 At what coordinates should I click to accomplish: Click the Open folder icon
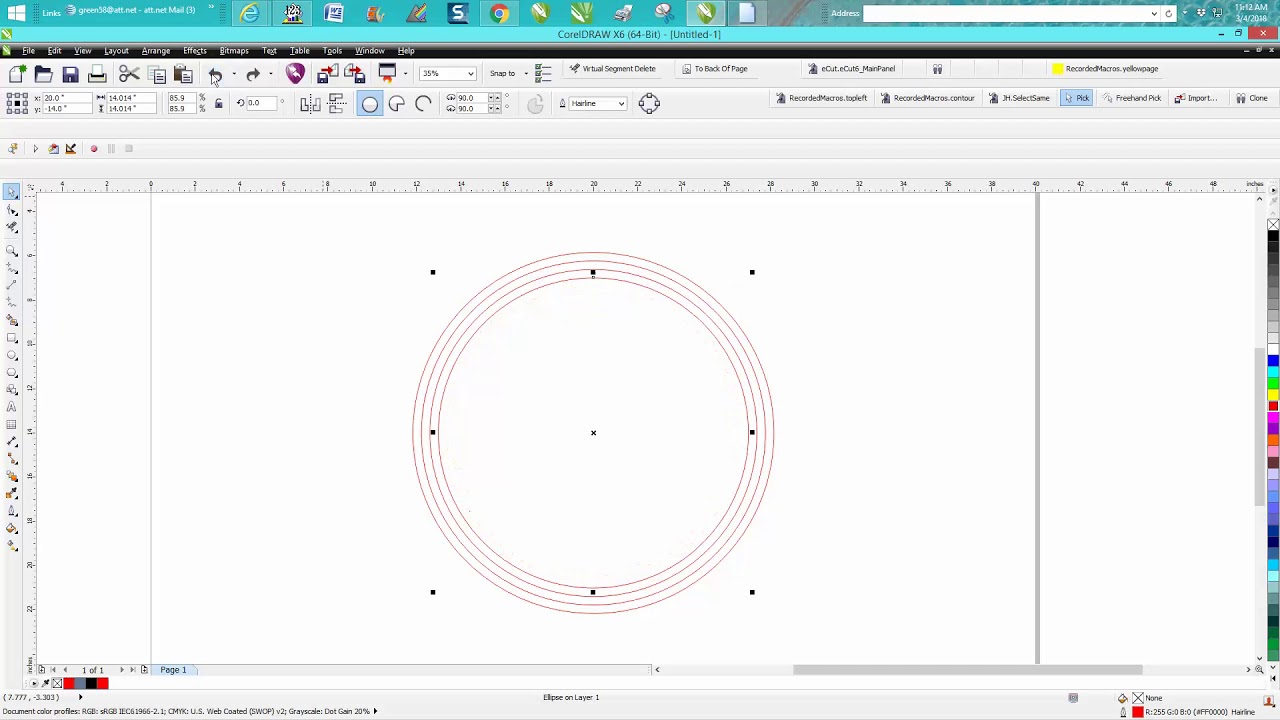point(43,74)
